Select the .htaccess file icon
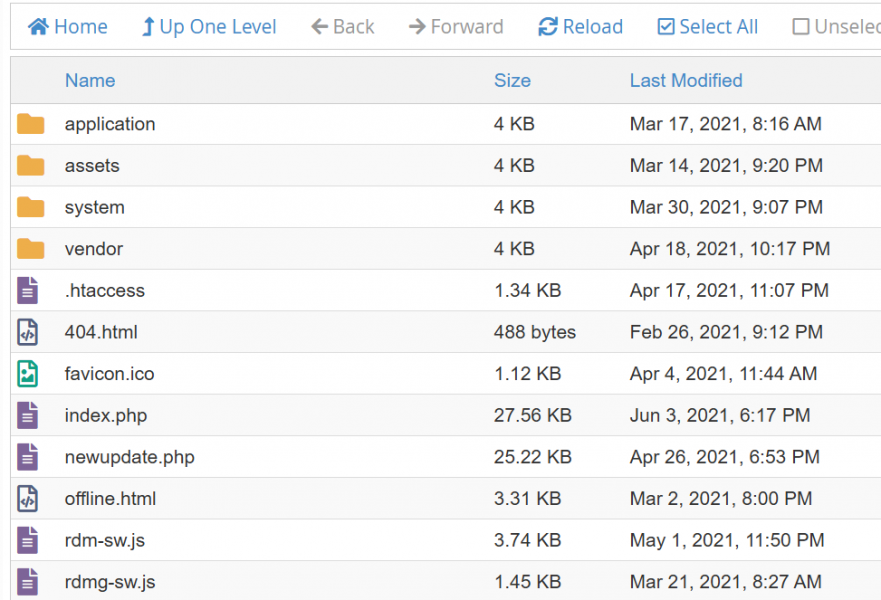Viewport: 881px width, 600px height. click(x=28, y=291)
